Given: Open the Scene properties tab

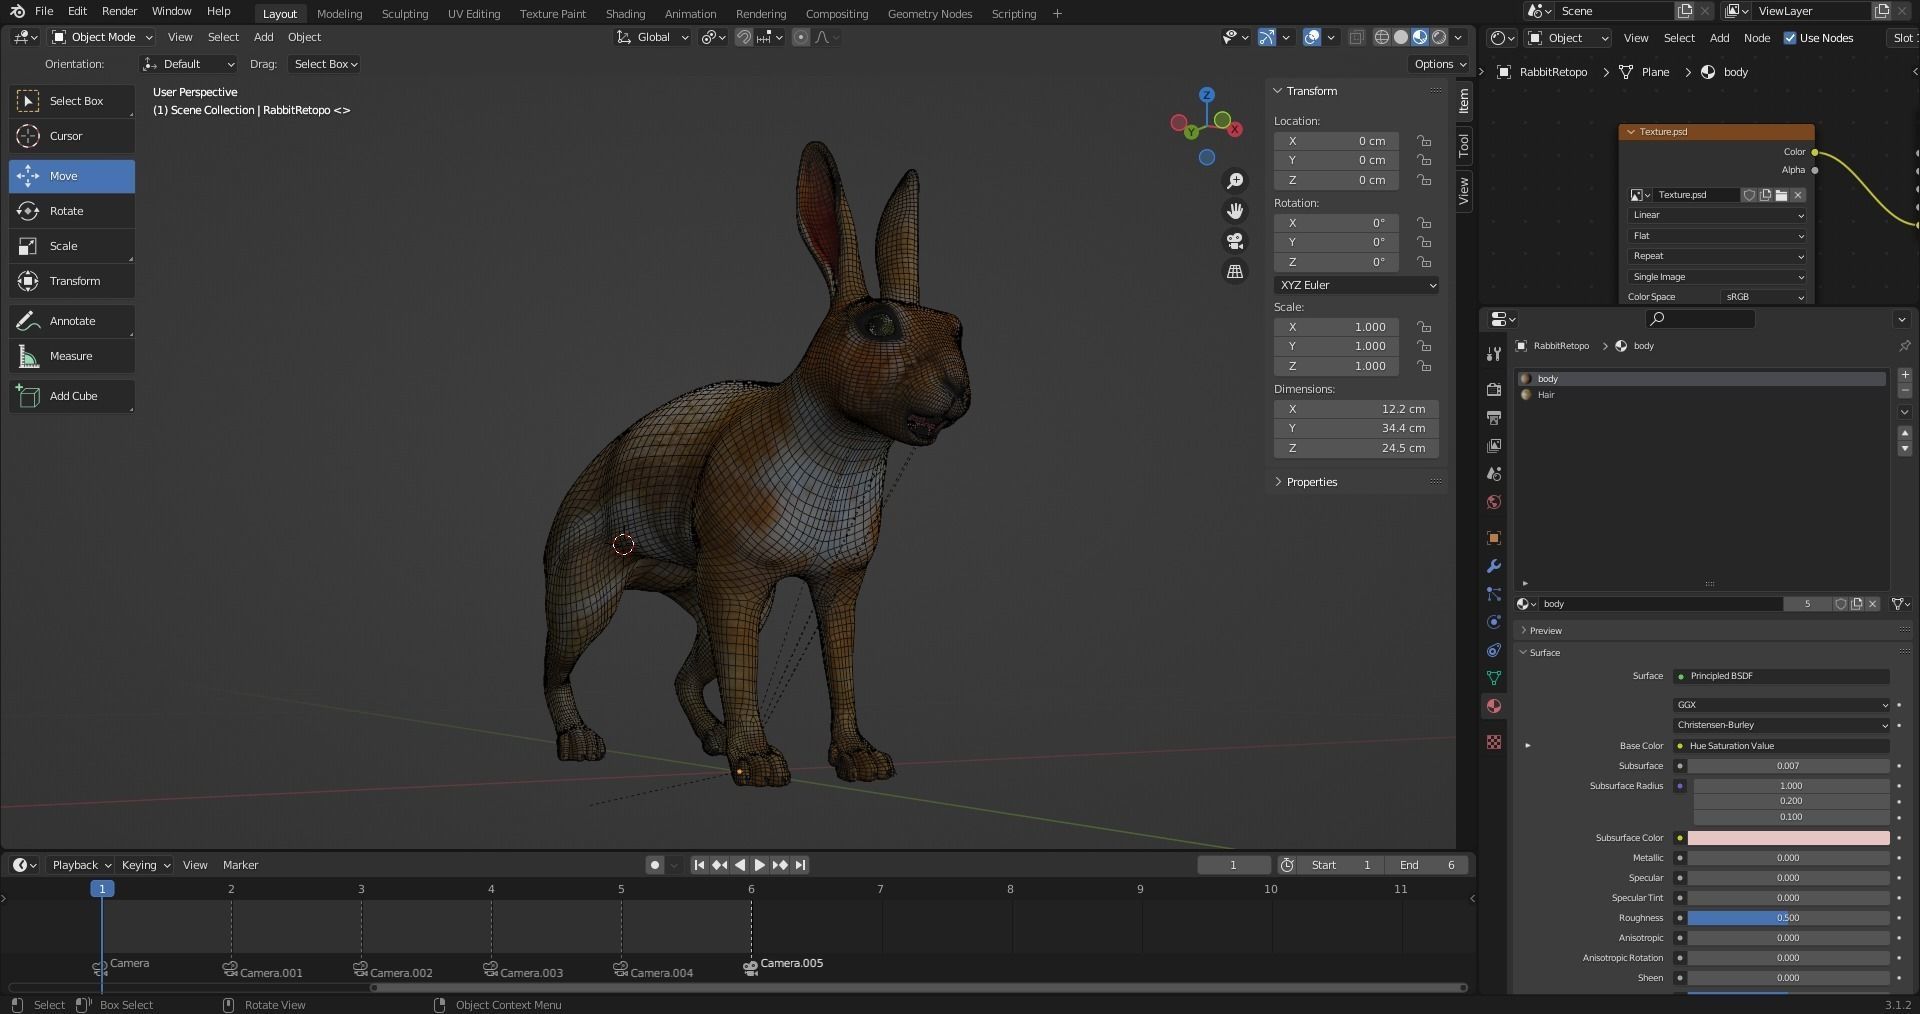Looking at the screenshot, I should pyautogui.click(x=1494, y=474).
